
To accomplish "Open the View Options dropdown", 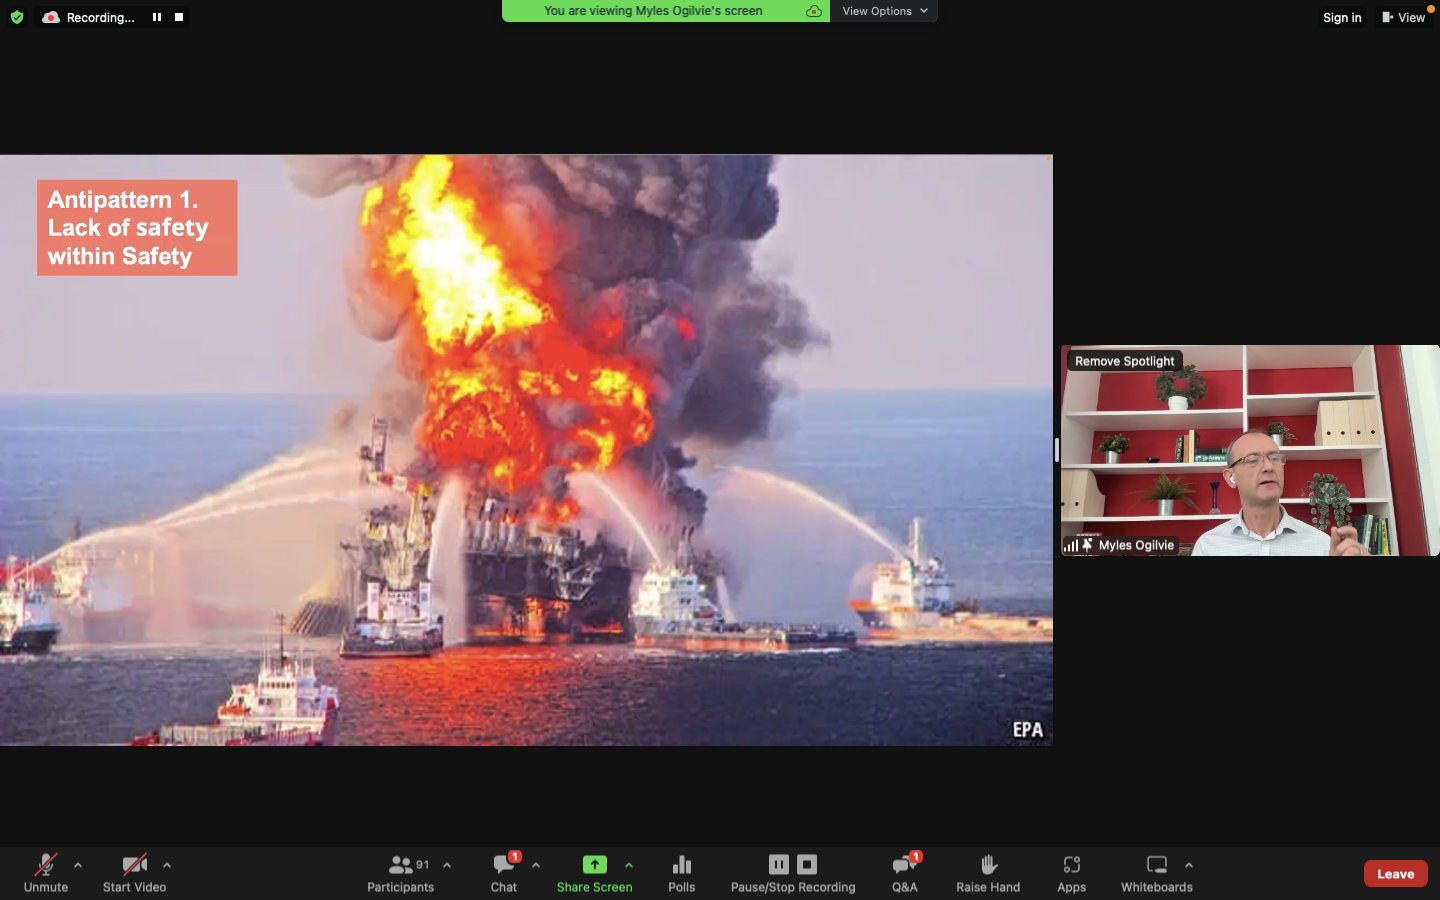I will (884, 11).
